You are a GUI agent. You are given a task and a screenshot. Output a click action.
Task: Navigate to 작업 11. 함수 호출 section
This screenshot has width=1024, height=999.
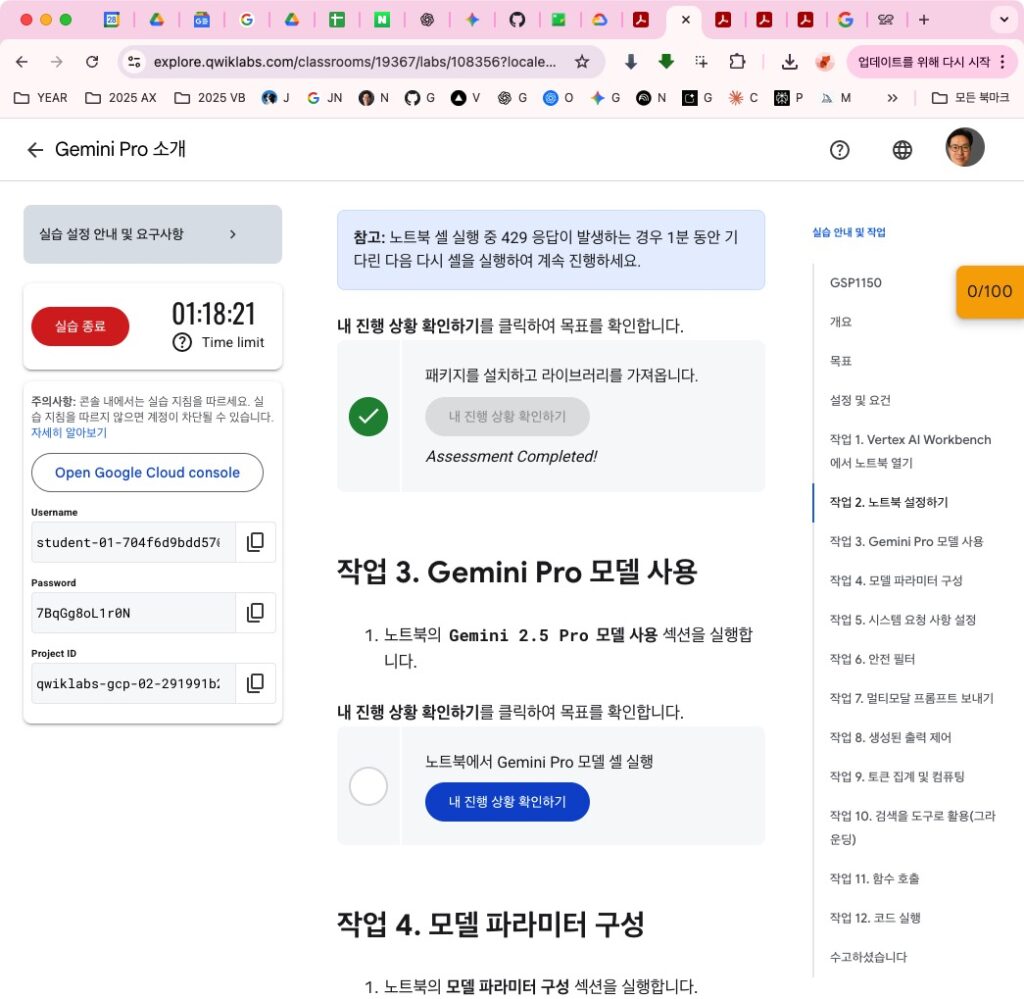(x=874, y=878)
